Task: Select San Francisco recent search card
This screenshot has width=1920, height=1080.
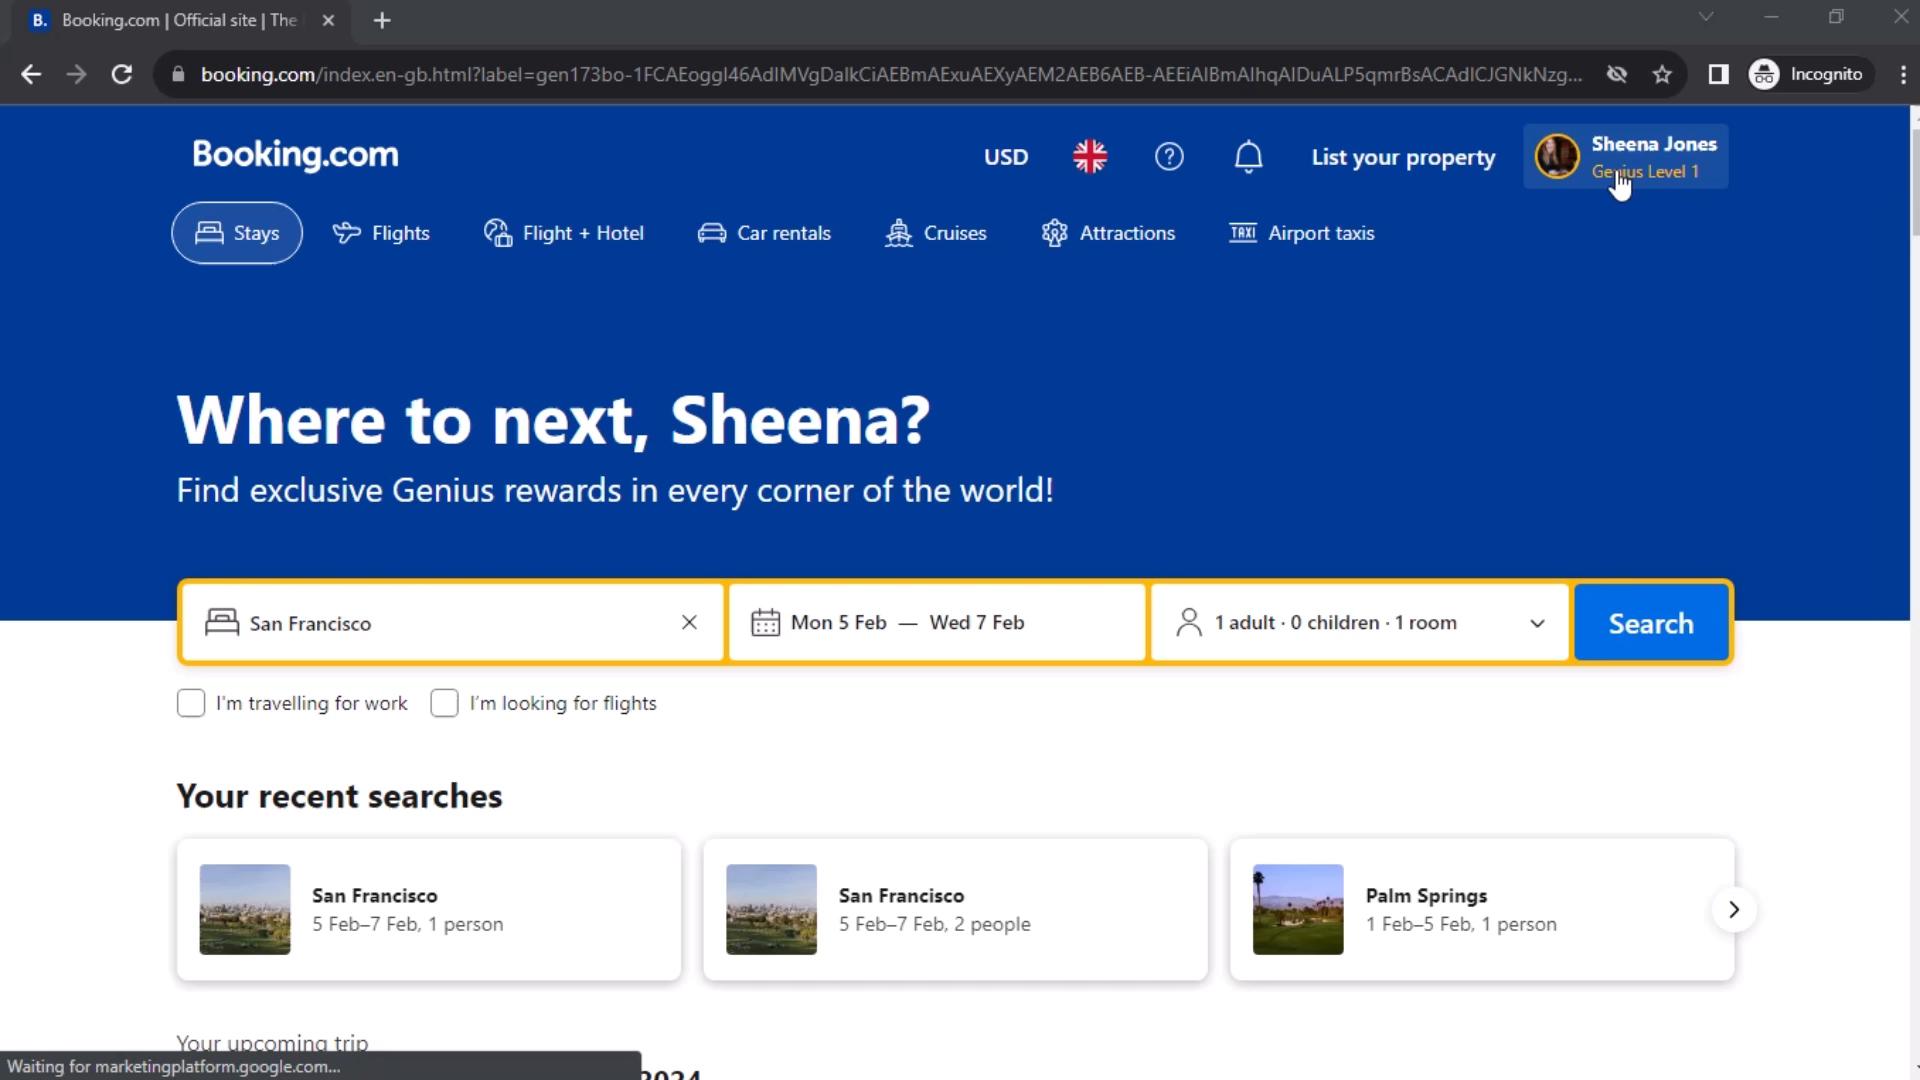Action: pos(429,909)
